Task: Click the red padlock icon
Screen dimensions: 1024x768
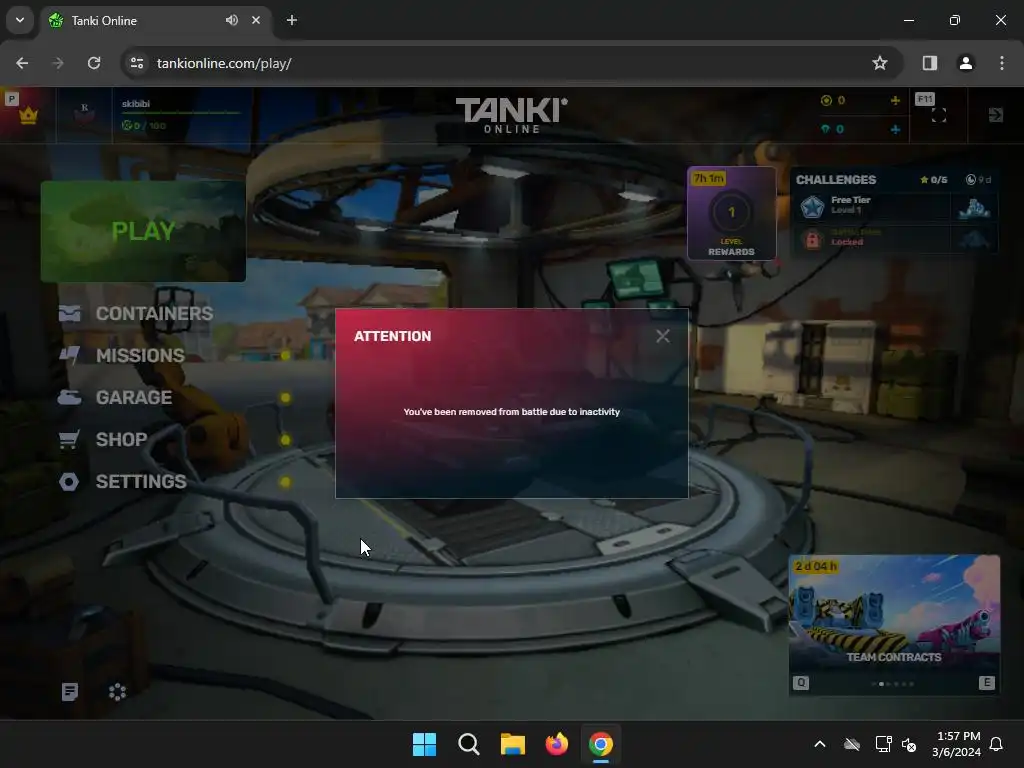Action: (812, 240)
